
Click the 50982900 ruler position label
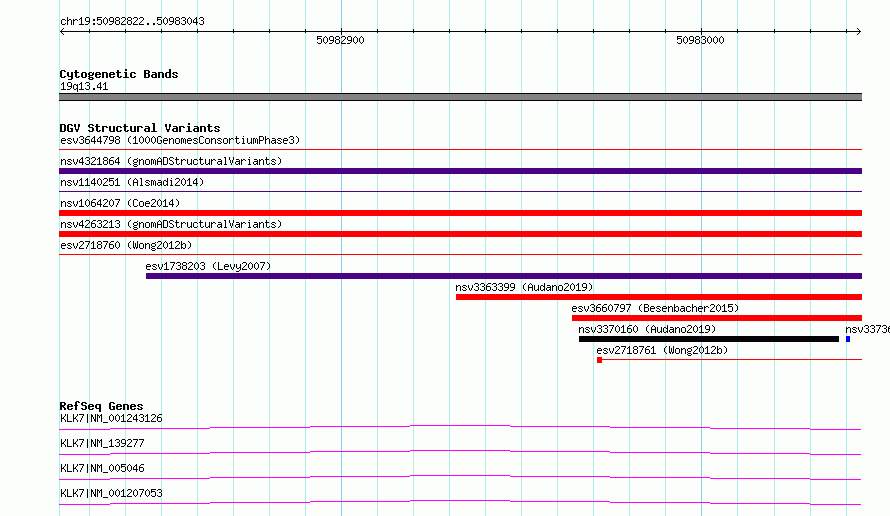point(340,40)
